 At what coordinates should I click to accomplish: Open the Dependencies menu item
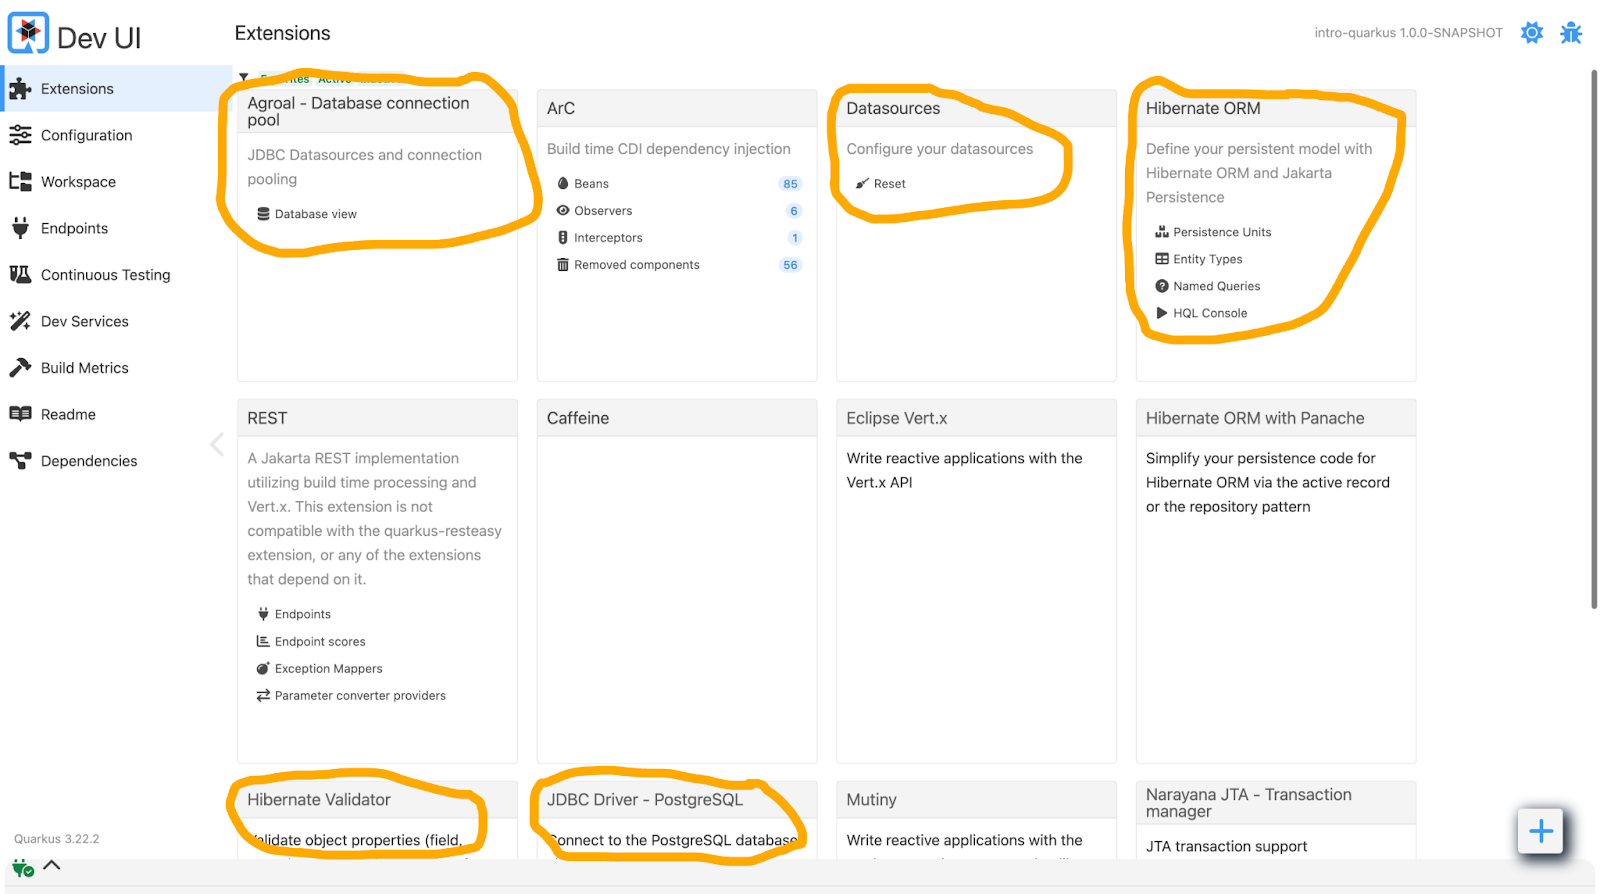pyautogui.click(x=116, y=461)
